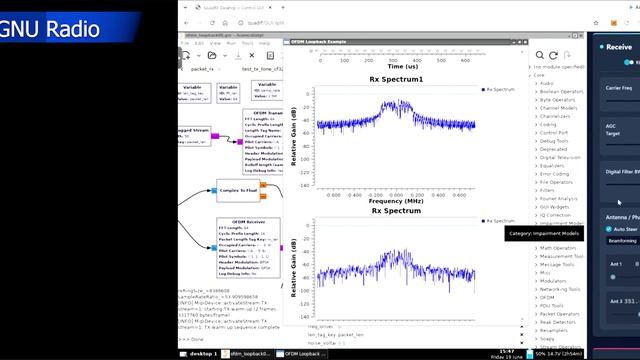Select the OFDM Receiver block
640x360 pixels.
[x=248, y=248]
